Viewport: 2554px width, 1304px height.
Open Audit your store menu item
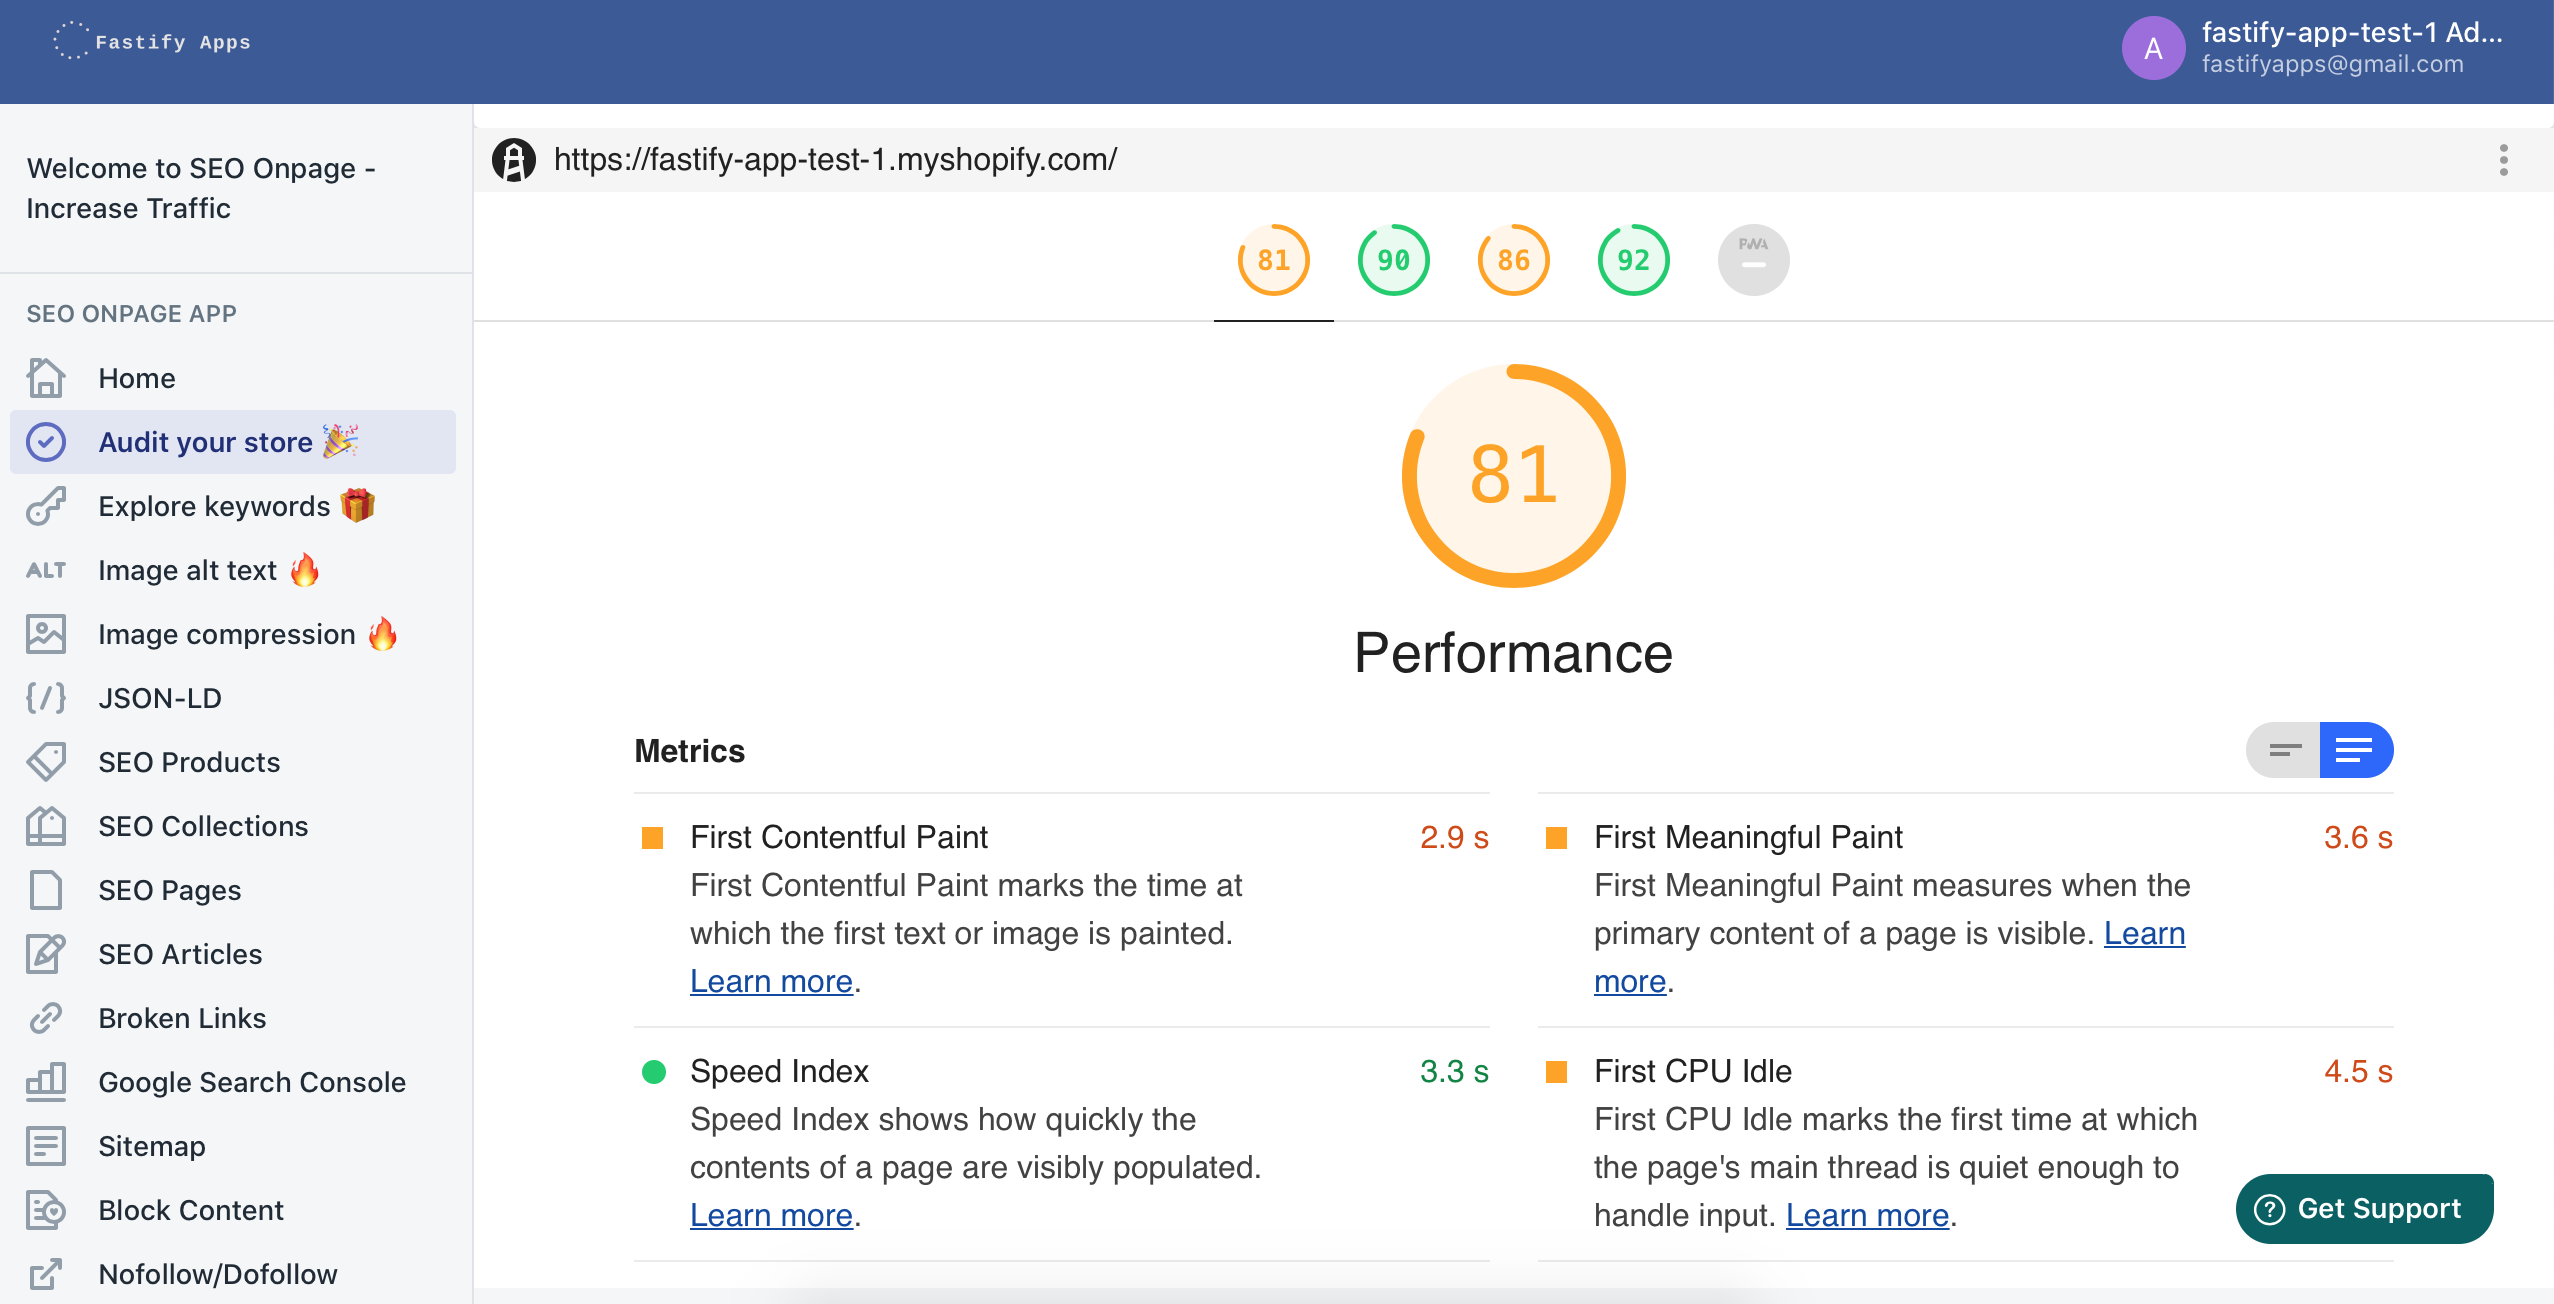click(205, 442)
